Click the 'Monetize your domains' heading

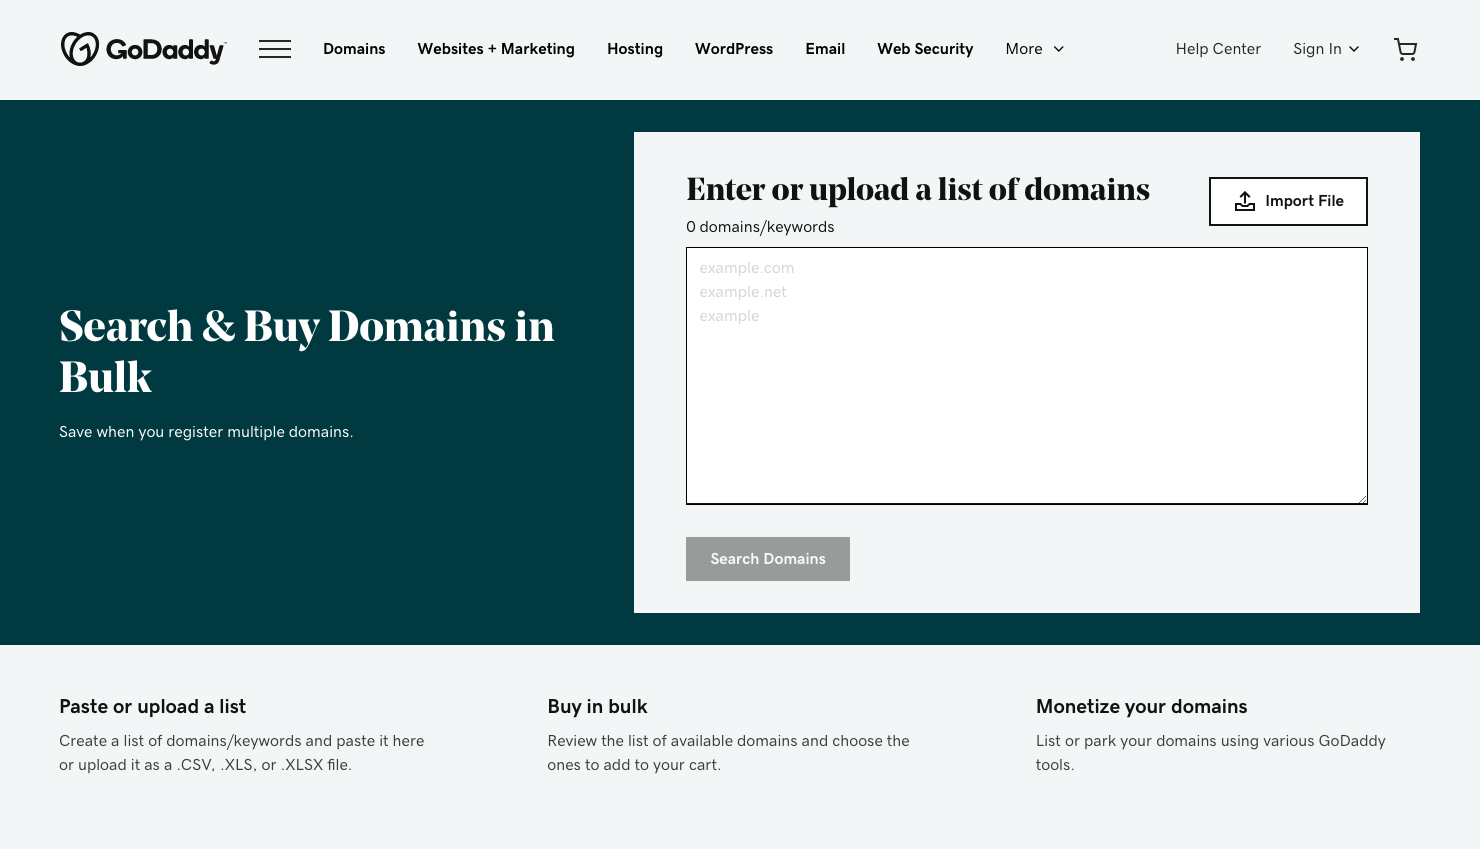pos(1141,706)
